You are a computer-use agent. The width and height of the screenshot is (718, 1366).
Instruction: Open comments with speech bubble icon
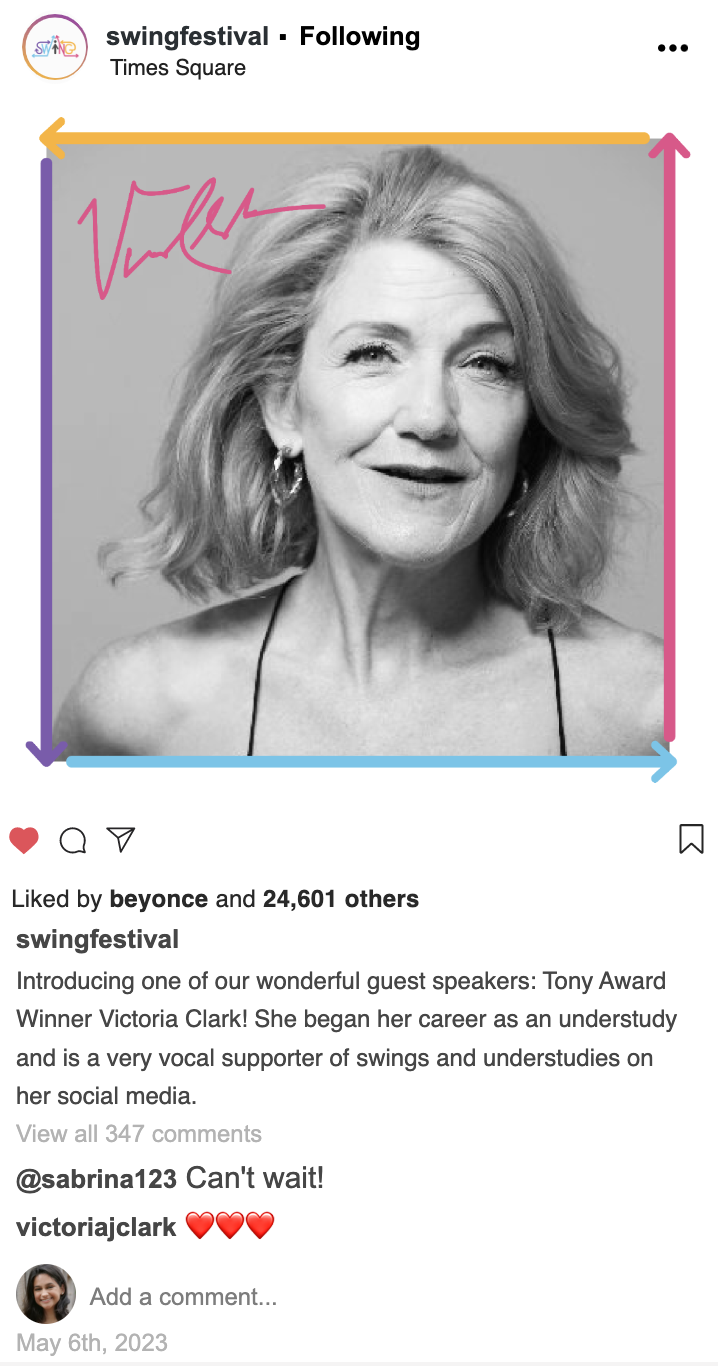tap(73, 840)
